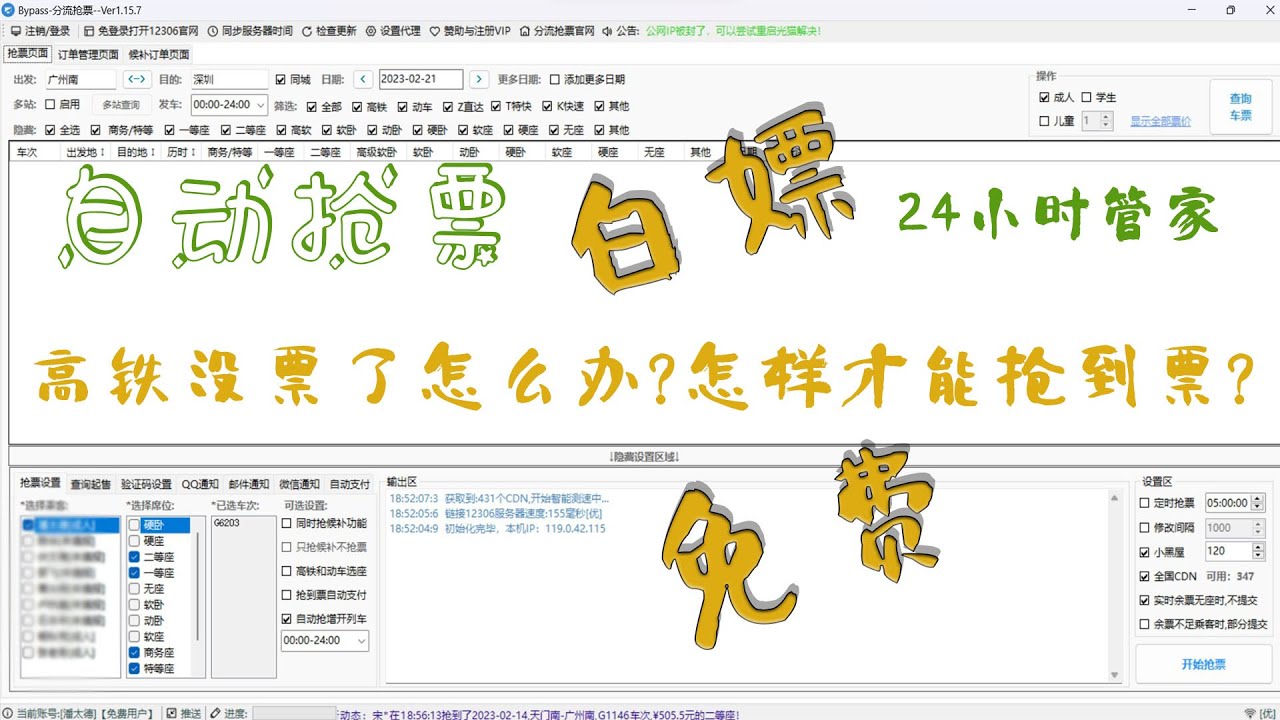Adjust the 儿童 count spinner
The height and width of the screenshot is (720, 1280).
click(1106, 121)
